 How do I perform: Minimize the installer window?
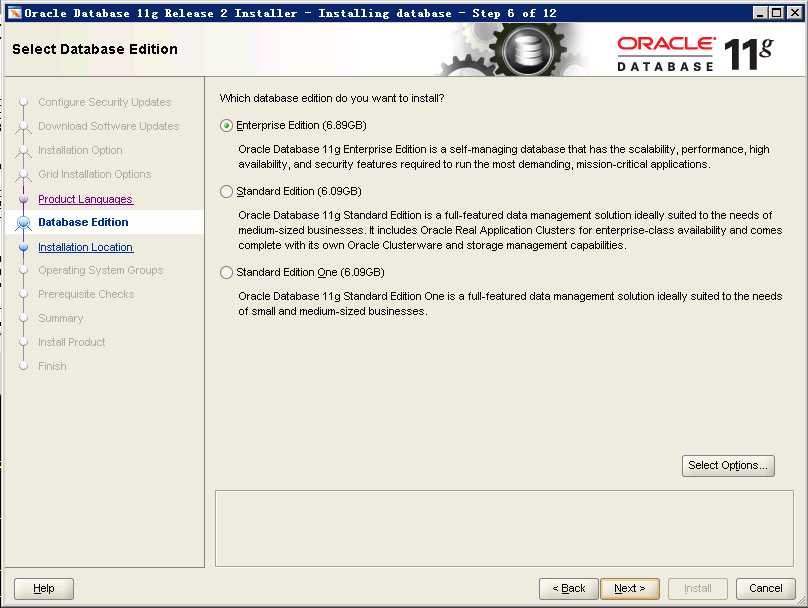click(x=760, y=13)
